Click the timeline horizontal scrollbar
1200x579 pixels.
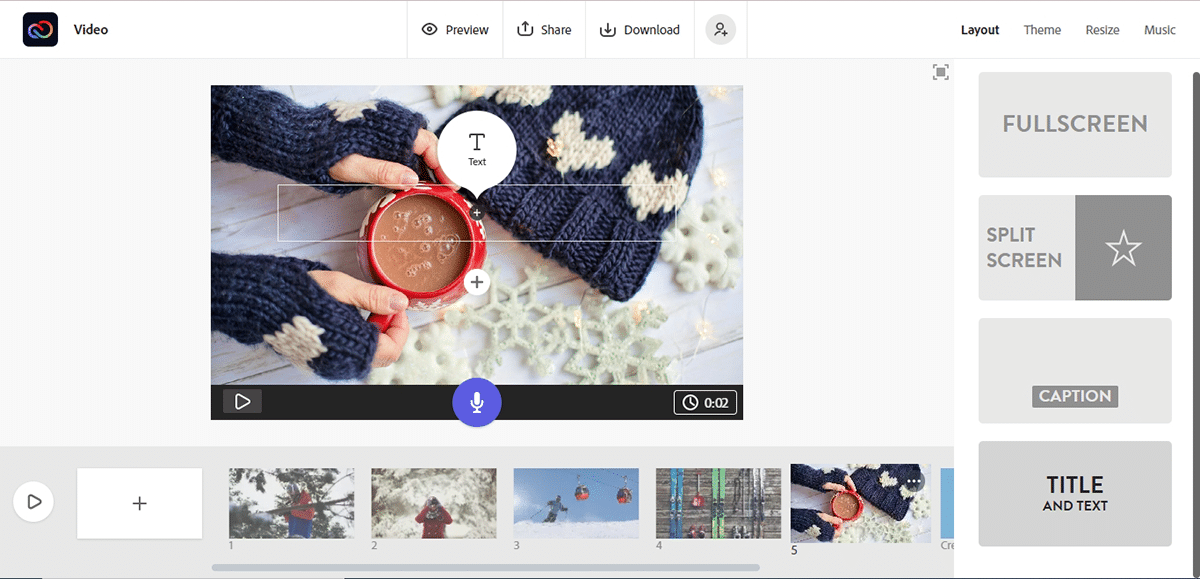point(500,568)
